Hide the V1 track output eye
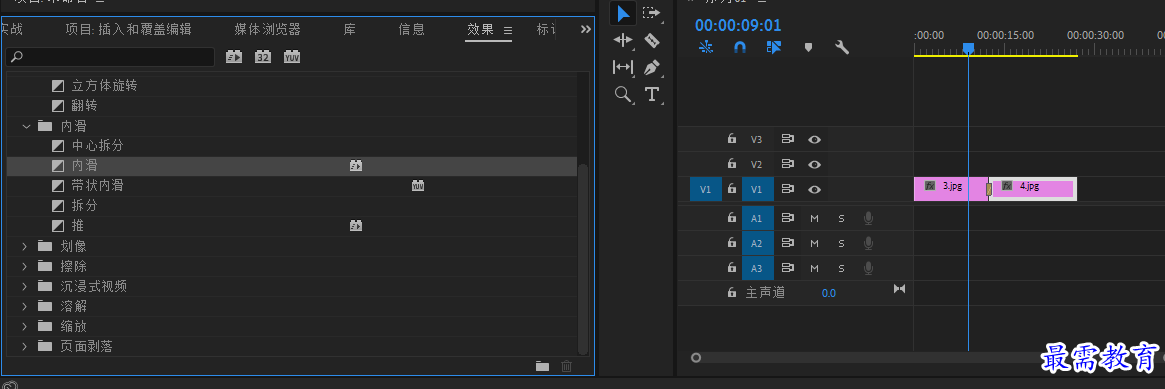1165x389 pixels. pyautogui.click(x=814, y=189)
